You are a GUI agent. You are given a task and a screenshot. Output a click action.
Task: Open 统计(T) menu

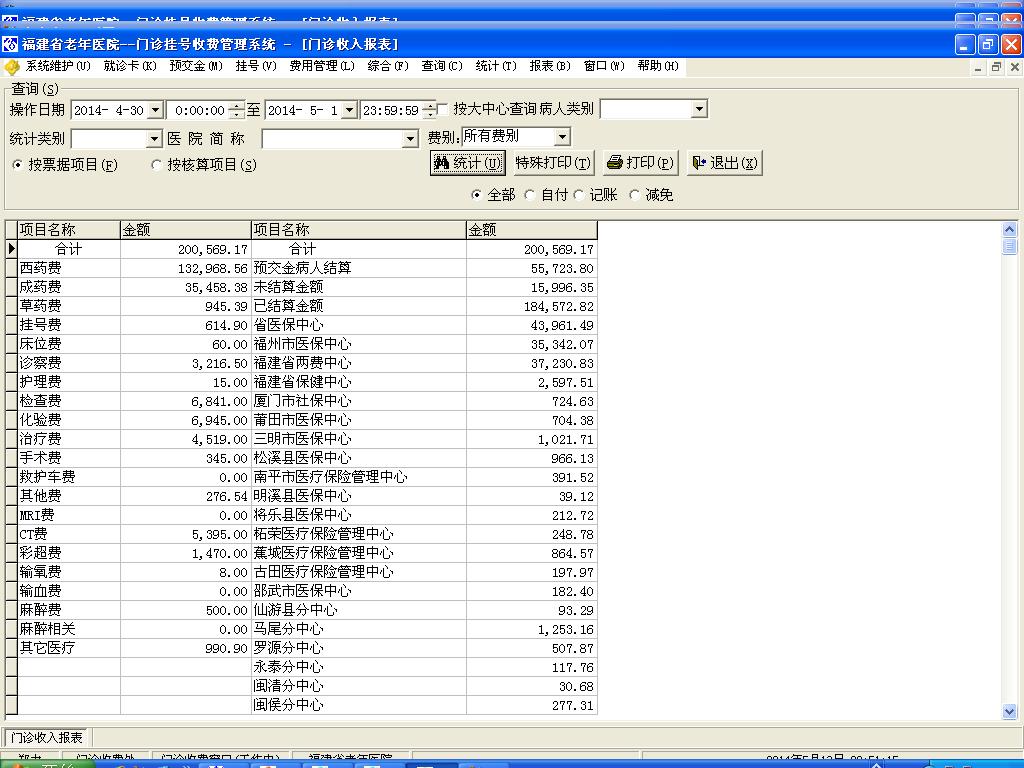tap(496, 66)
